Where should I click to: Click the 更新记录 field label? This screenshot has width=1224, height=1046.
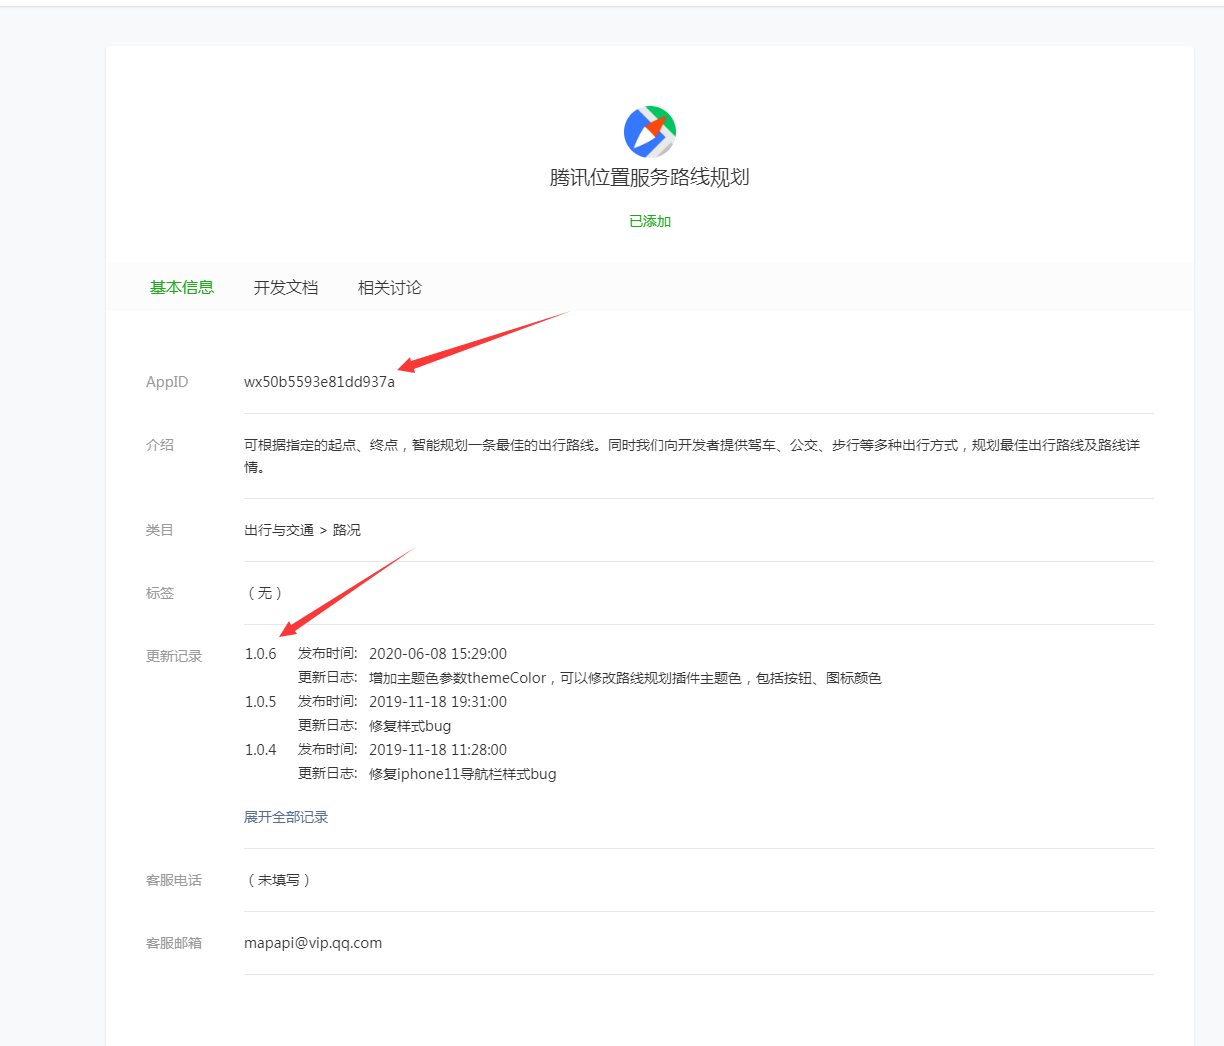click(174, 656)
